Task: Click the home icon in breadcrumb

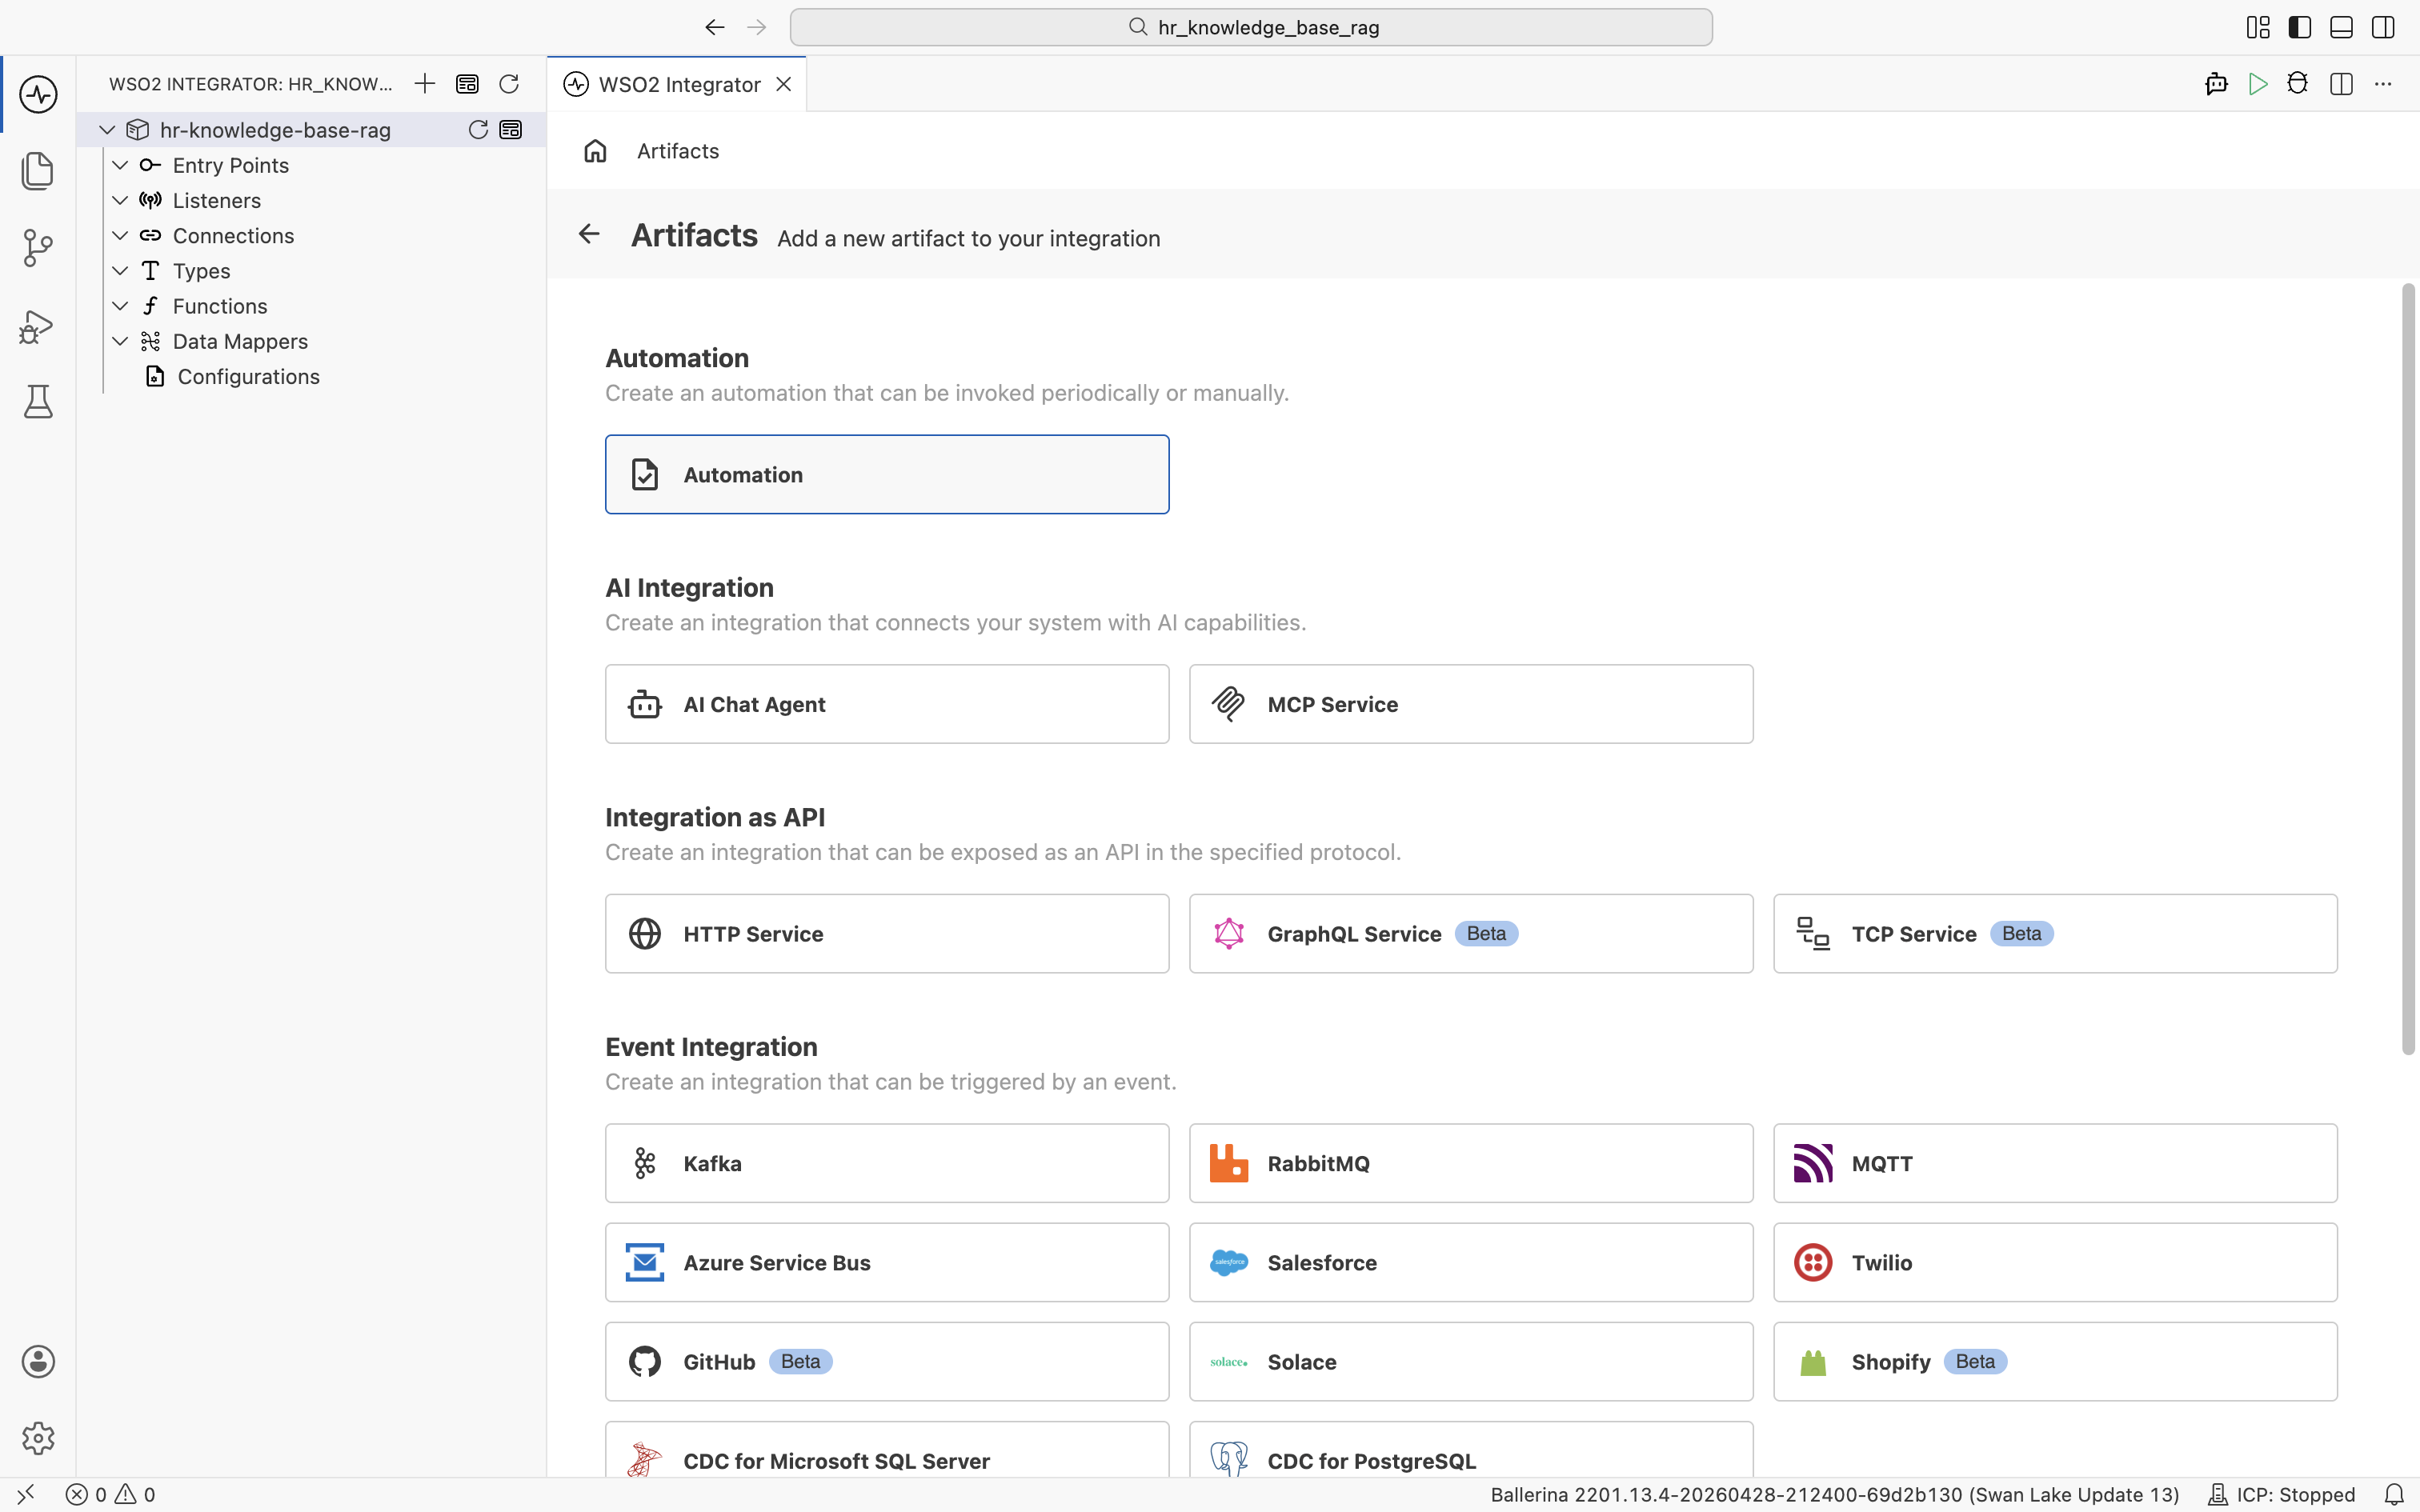Action: click(x=595, y=151)
